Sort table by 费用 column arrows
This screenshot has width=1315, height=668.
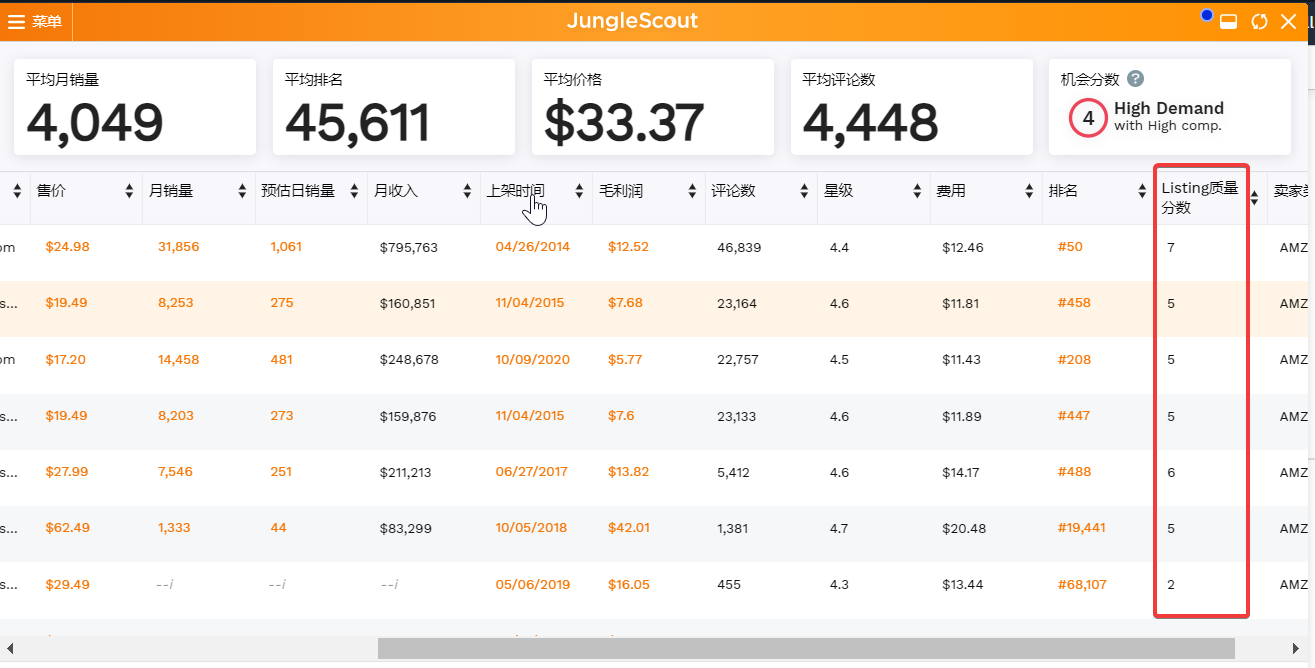[x=1028, y=191]
